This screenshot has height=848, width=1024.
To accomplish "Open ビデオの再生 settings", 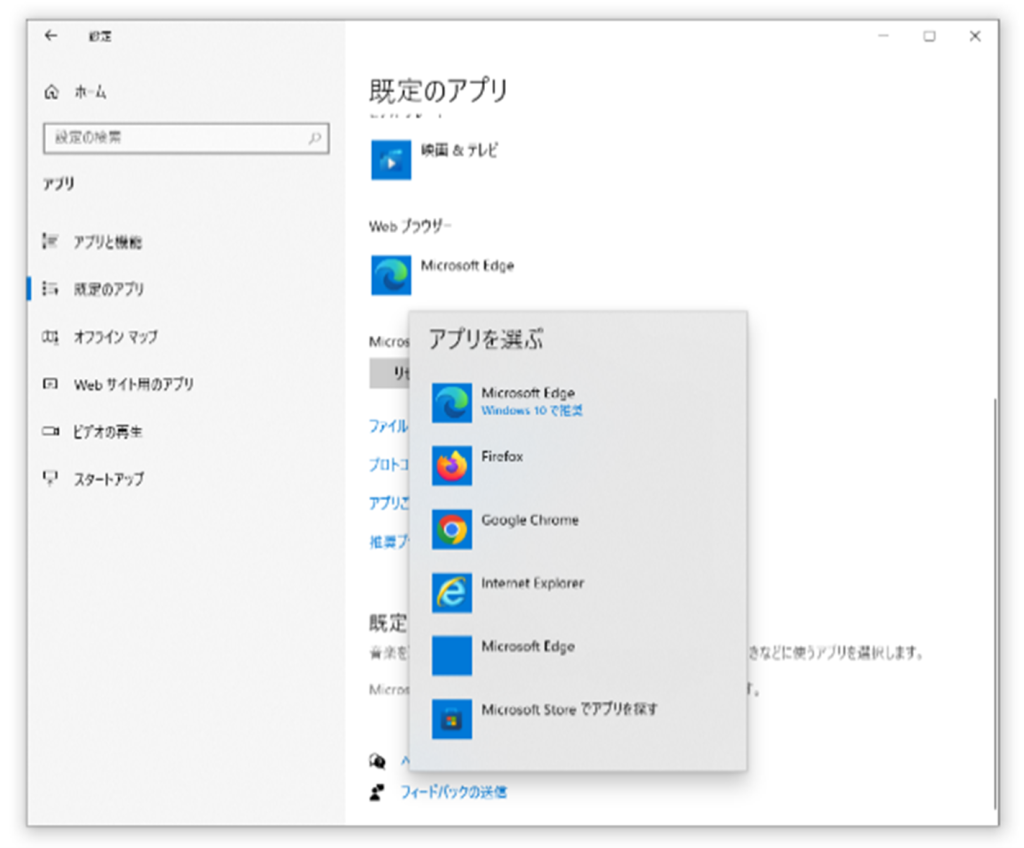I will point(108,432).
